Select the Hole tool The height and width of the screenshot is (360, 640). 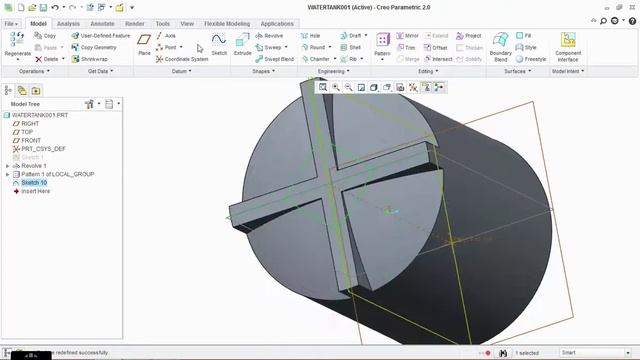point(311,36)
